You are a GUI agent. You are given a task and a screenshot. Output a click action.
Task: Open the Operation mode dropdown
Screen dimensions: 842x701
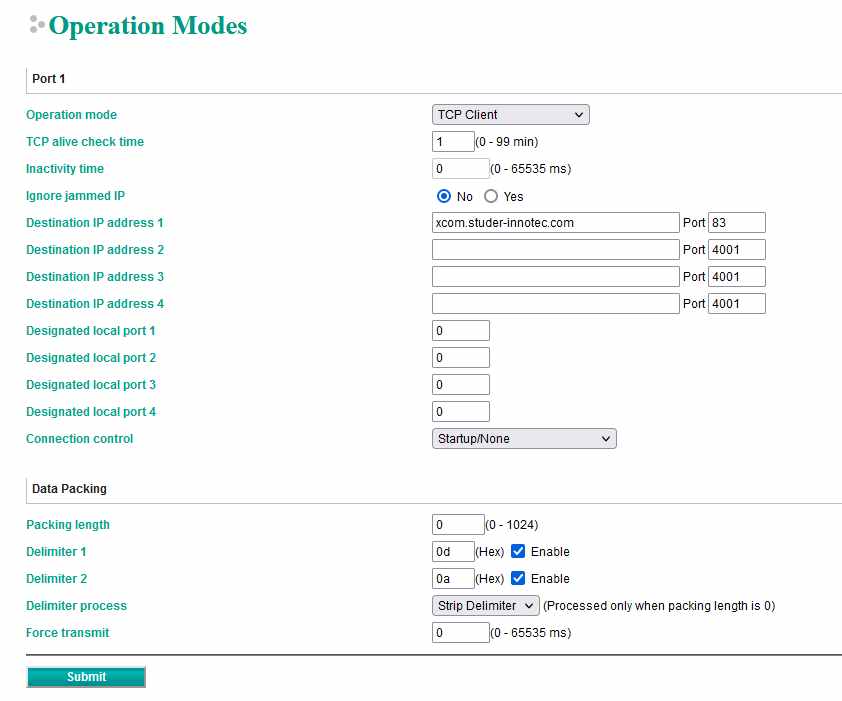click(x=510, y=115)
